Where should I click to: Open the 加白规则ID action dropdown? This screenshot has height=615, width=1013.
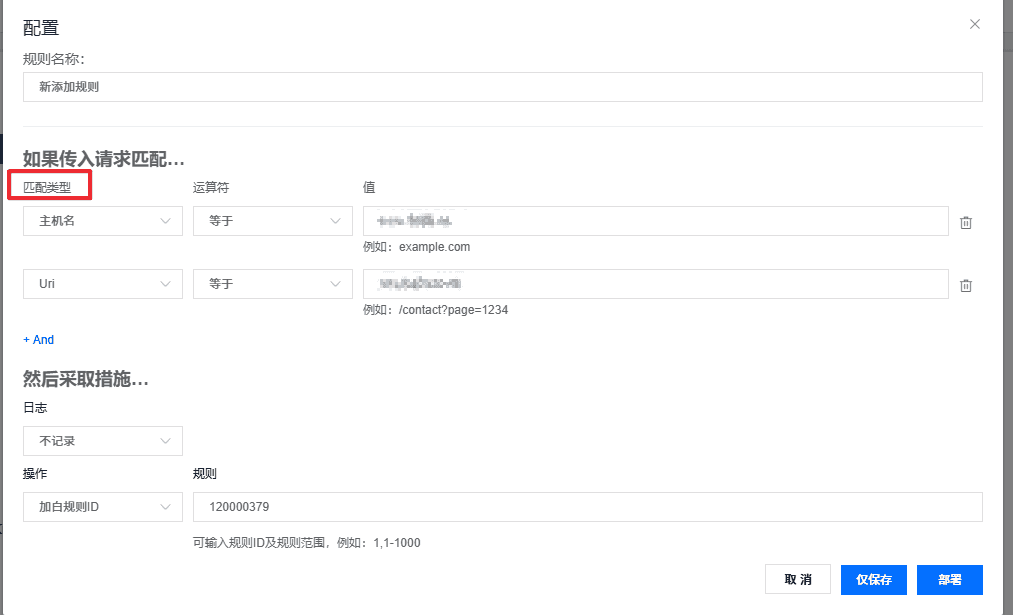103,507
